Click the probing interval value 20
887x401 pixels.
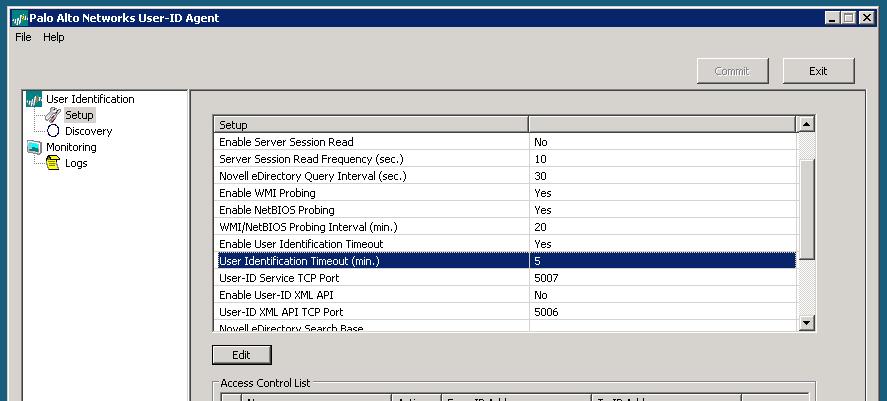coord(540,227)
